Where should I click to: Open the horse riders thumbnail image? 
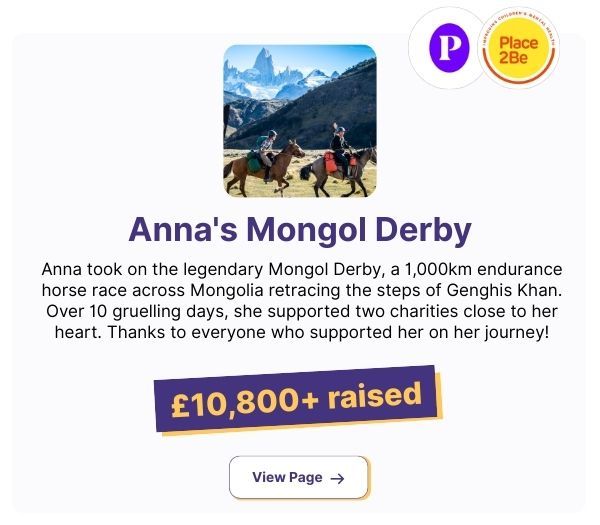tap(299, 121)
